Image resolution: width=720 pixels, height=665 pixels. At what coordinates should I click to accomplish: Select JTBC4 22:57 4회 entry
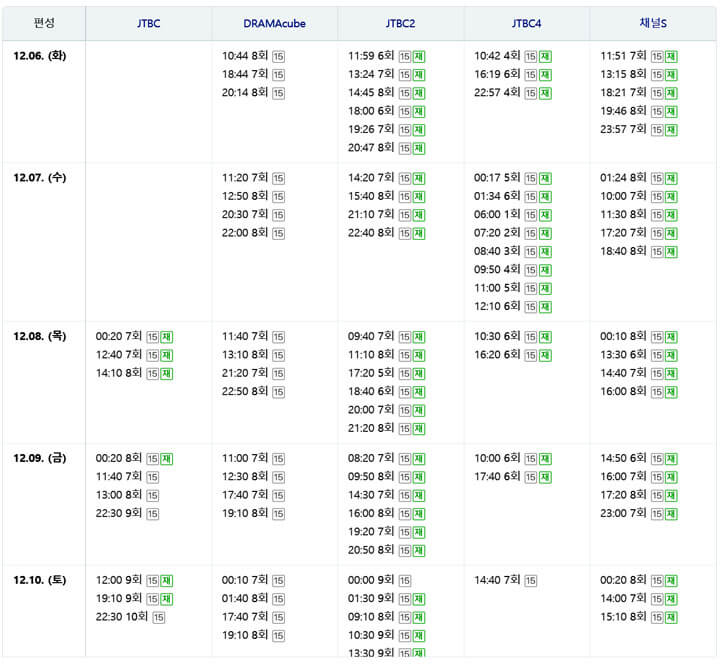point(497,92)
